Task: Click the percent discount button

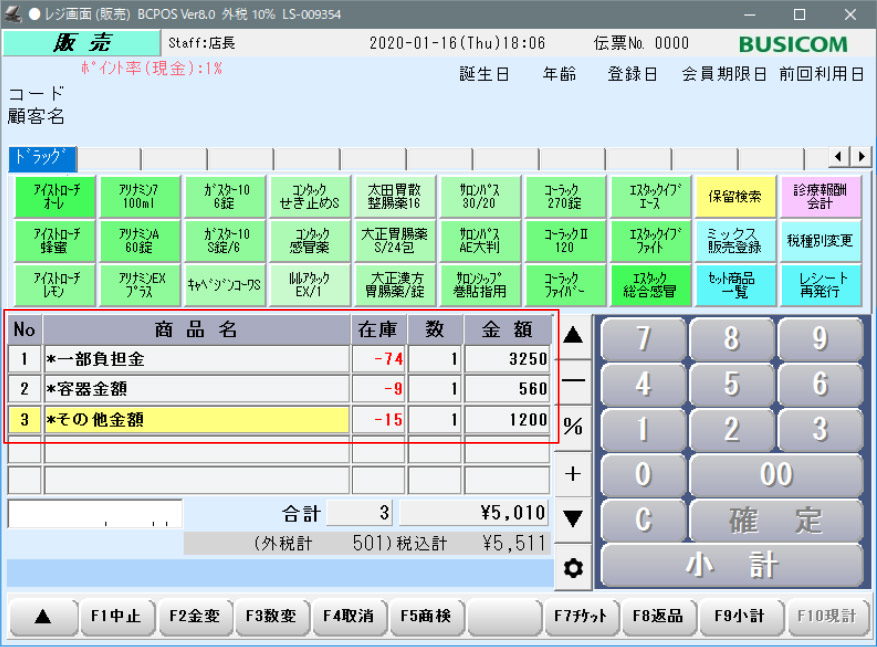Action: coord(573,427)
